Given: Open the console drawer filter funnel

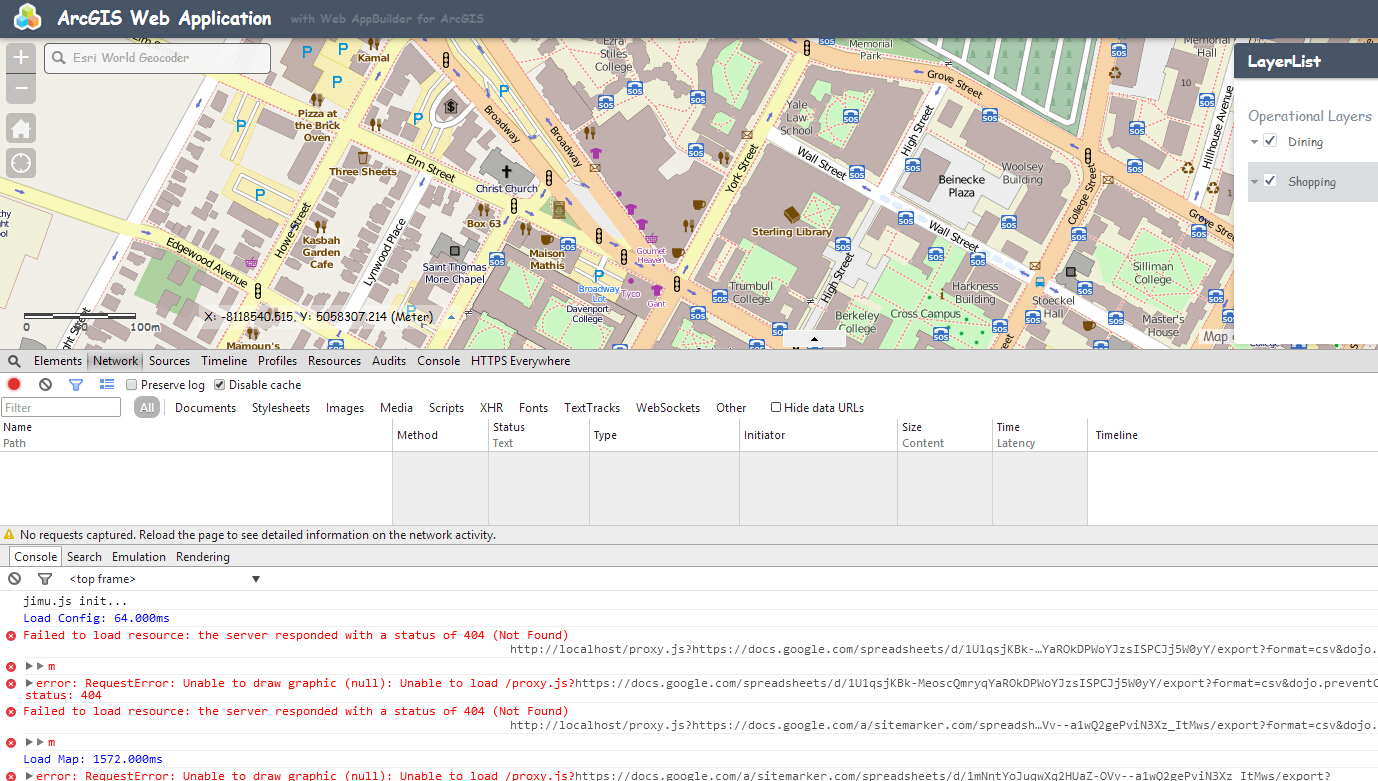Looking at the screenshot, I should pyautogui.click(x=45, y=579).
